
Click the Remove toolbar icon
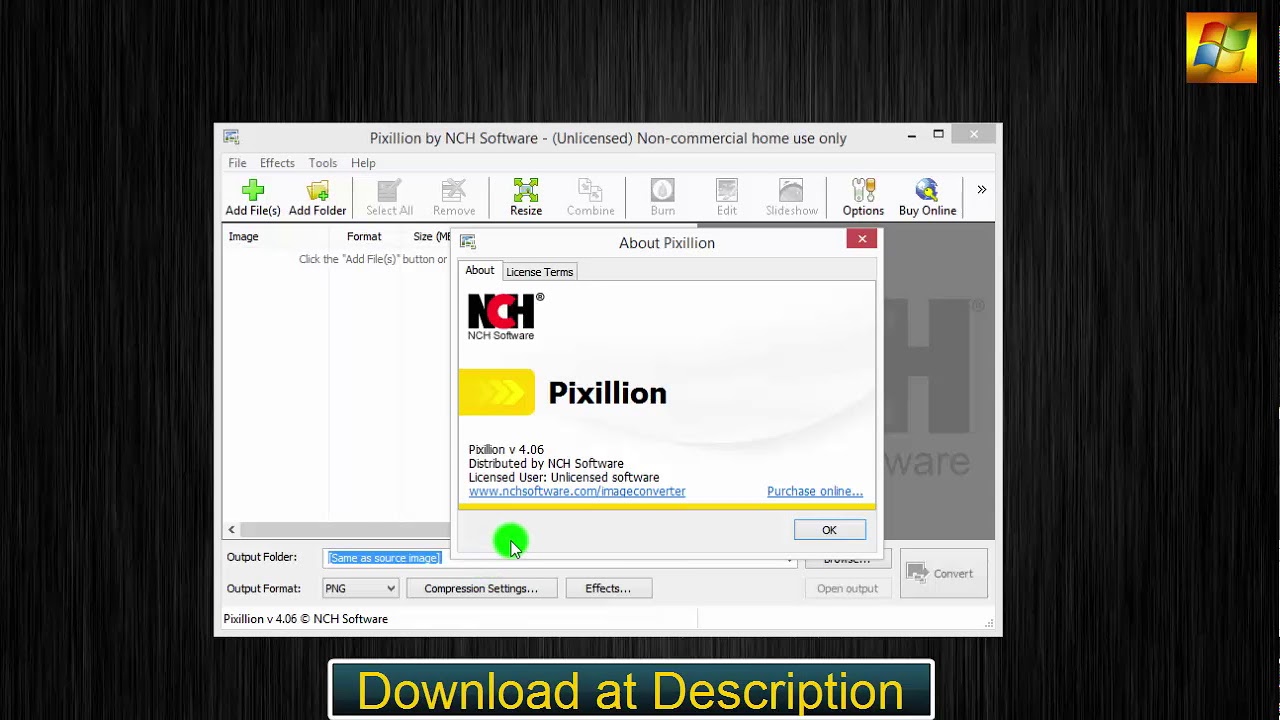point(454,197)
